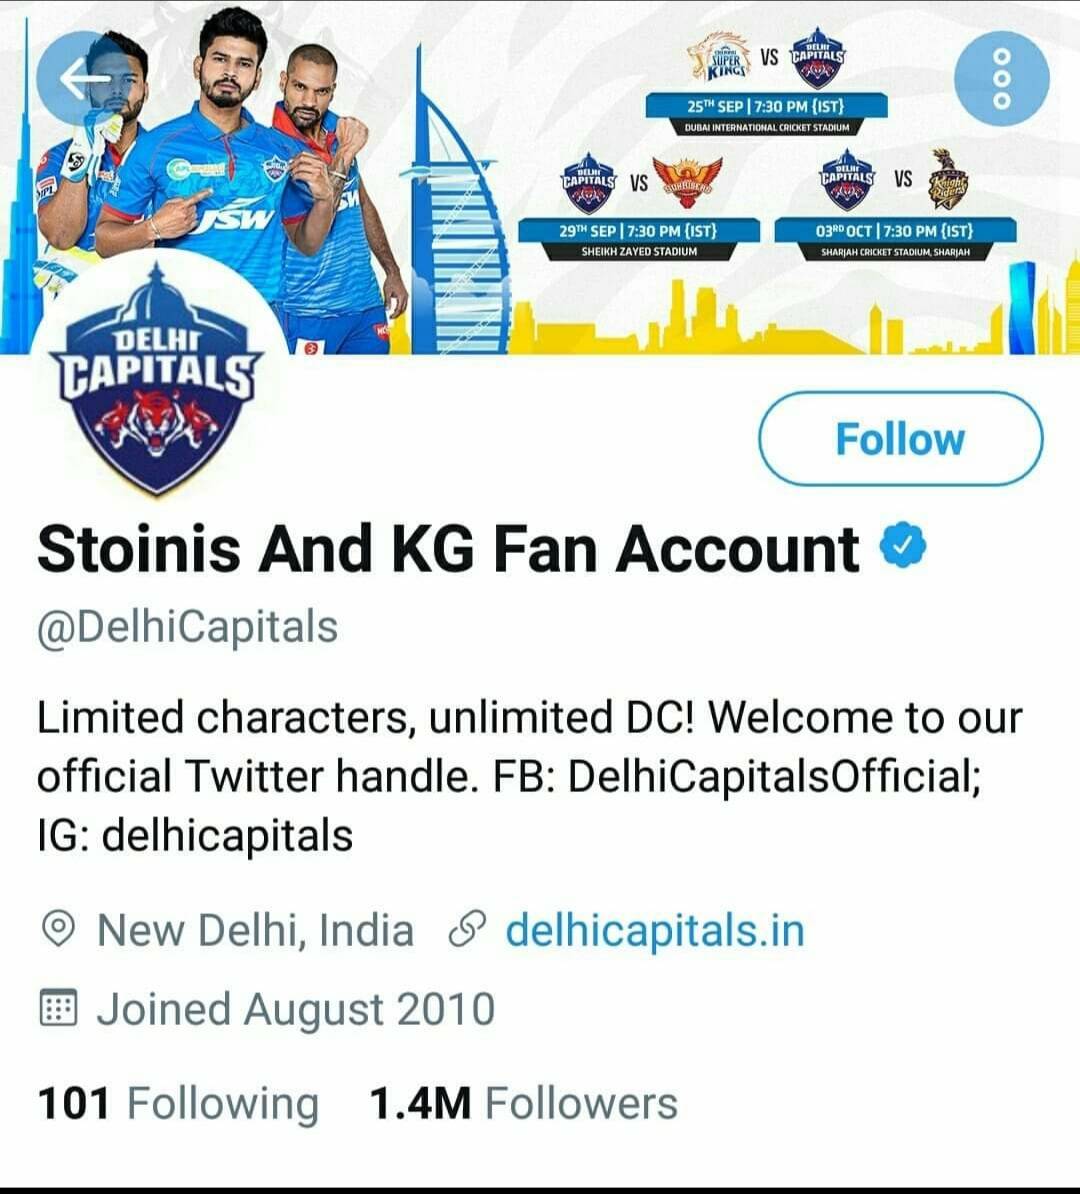The height and width of the screenshot is (1194, 1080).
Task: Tap the location pin icon
Action: 59,930
